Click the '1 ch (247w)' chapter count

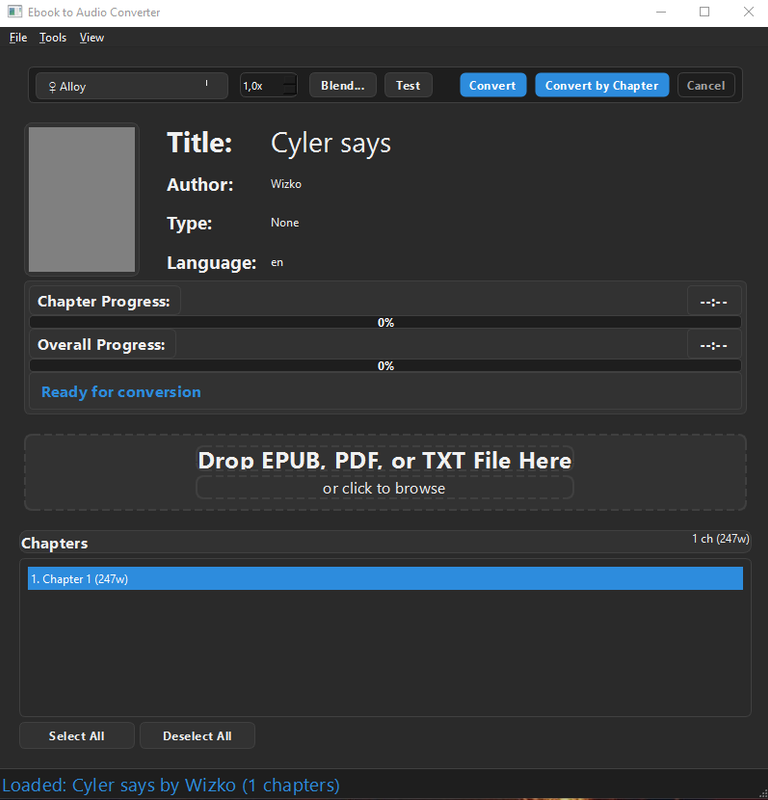tap(721, 539)
